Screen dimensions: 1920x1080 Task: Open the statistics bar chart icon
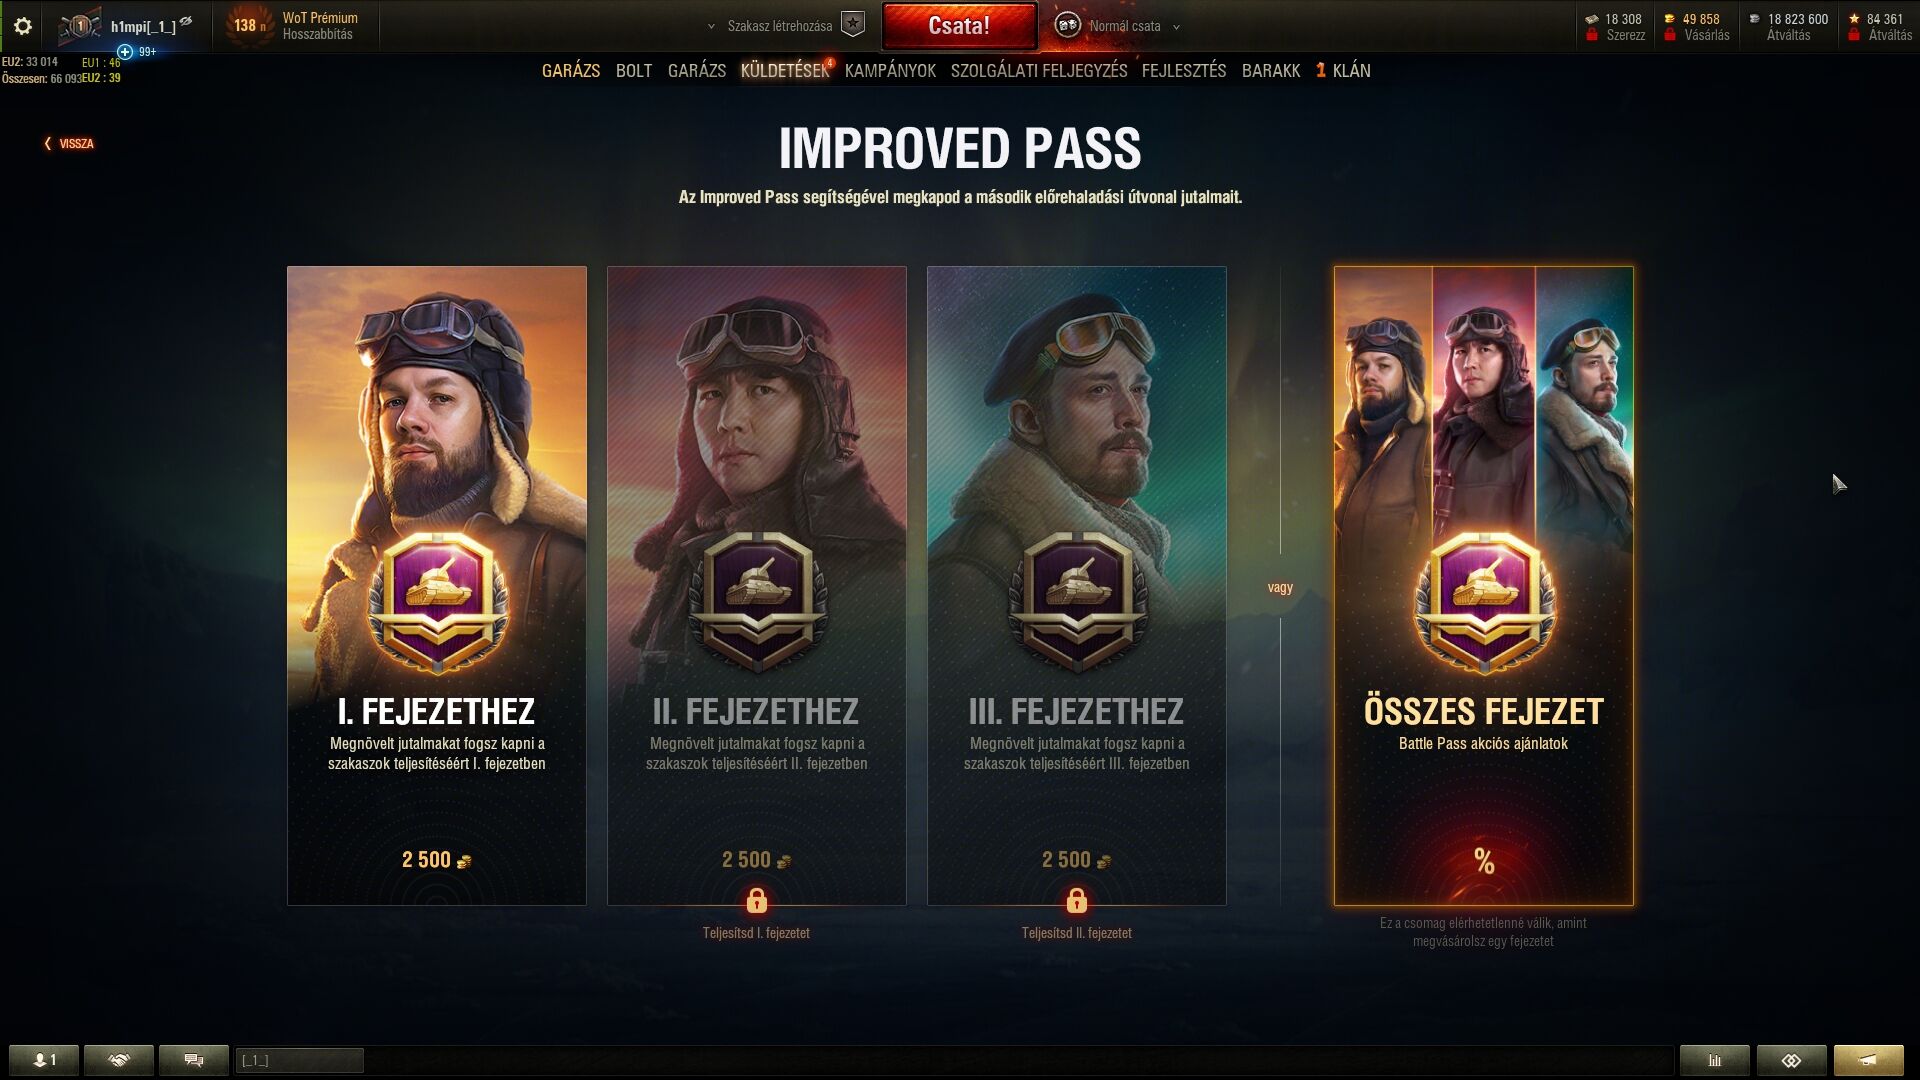(1715, 1060)
